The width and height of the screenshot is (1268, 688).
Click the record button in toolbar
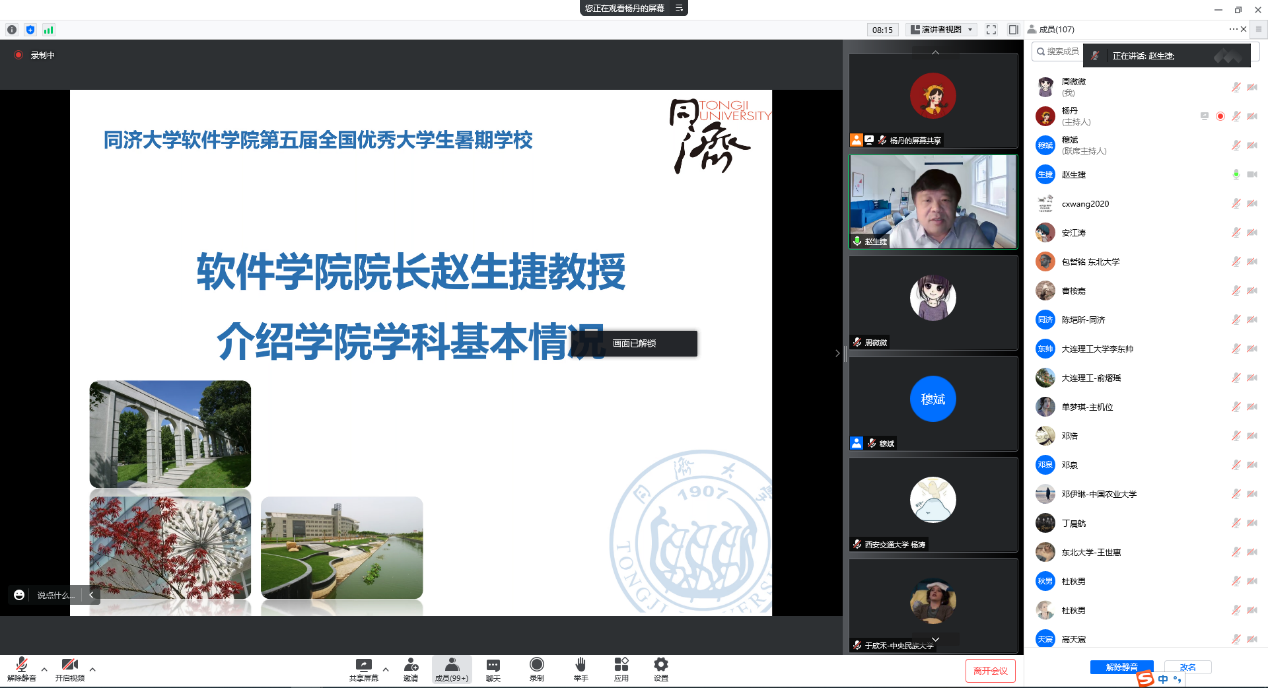pos(537,666)
